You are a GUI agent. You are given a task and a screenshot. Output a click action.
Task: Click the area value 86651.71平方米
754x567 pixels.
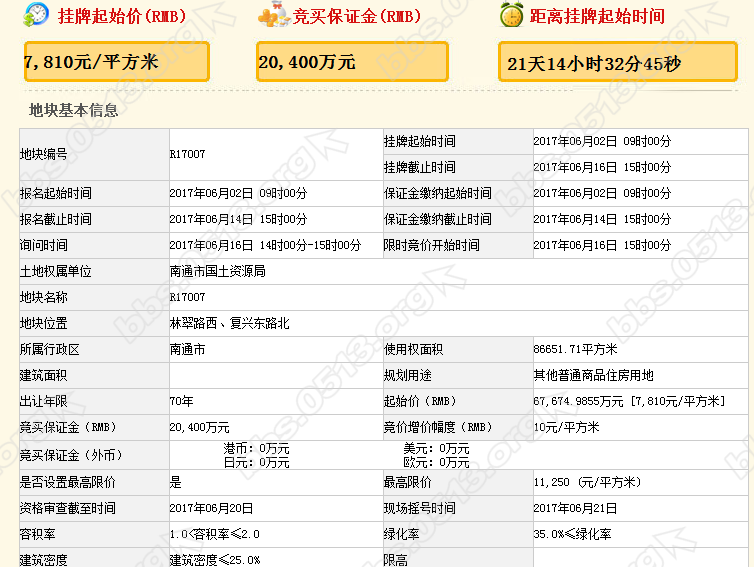click(x=575, y=349)
